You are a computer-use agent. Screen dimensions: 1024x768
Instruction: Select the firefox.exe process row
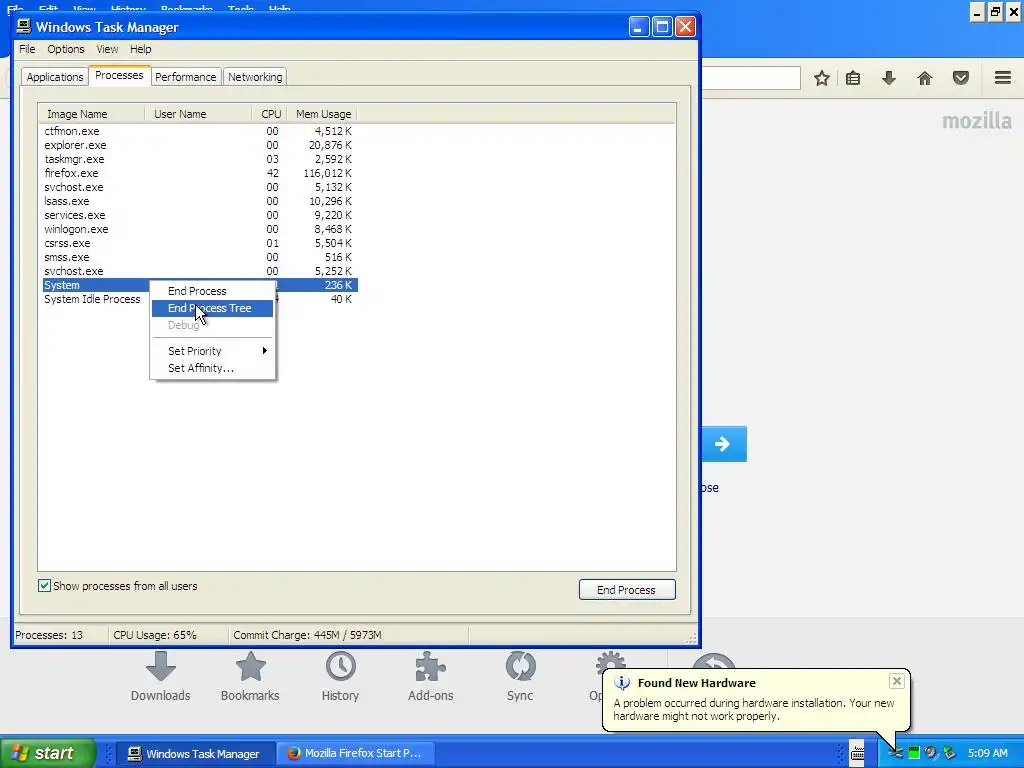pyautogui.click(x=200, y=173)
